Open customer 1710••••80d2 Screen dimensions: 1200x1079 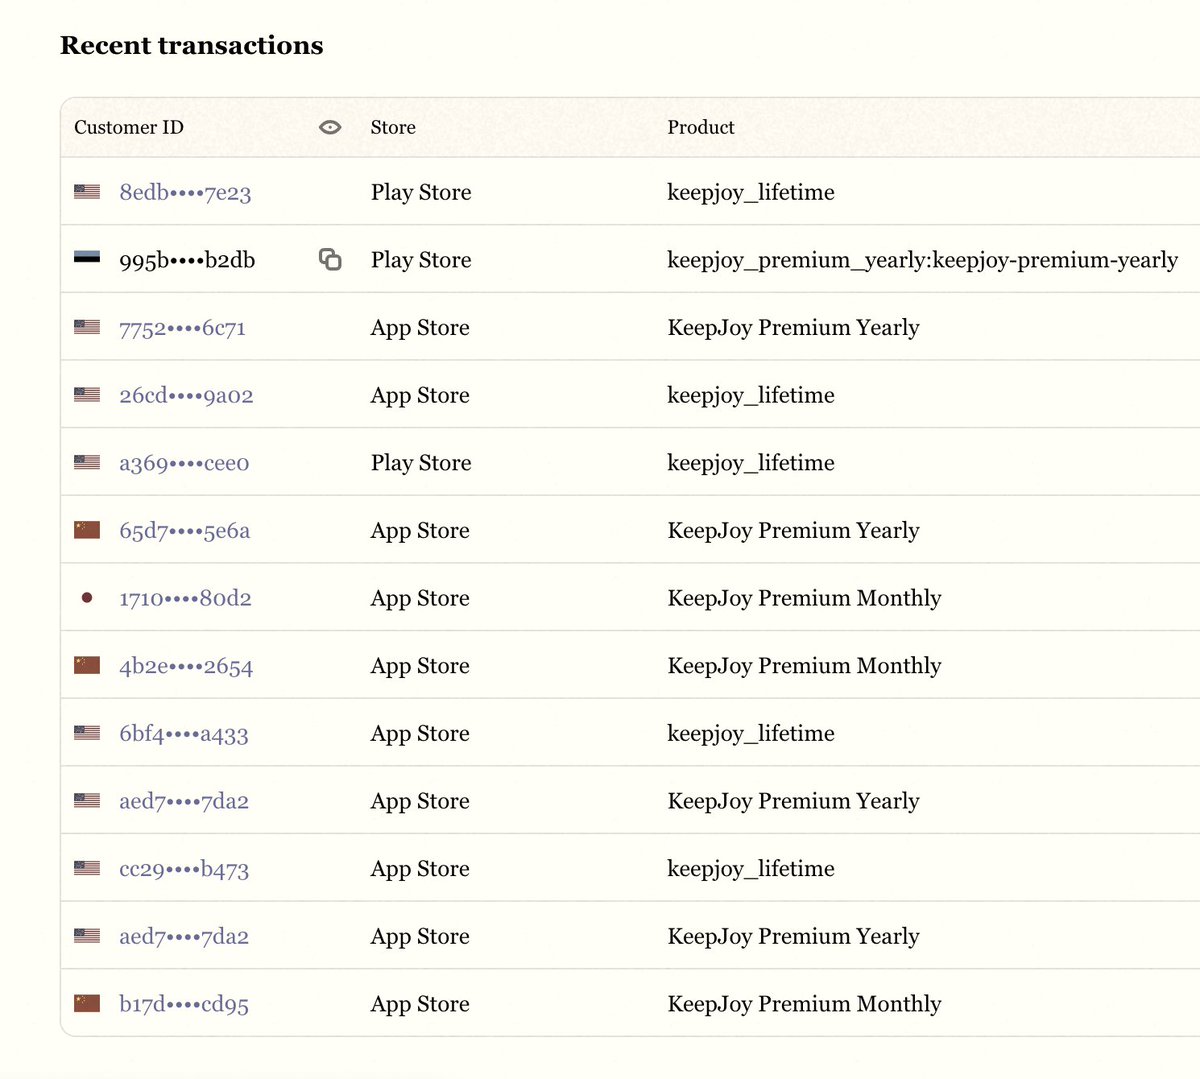pos(185,598)
